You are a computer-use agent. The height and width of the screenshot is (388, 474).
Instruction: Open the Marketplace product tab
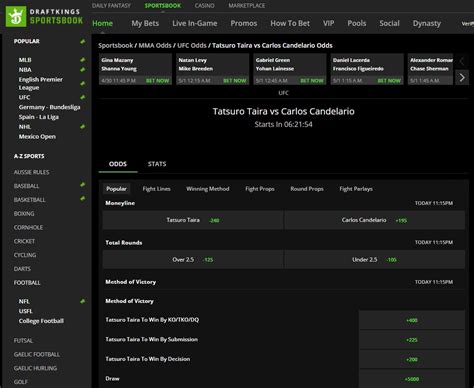point(247,6)
